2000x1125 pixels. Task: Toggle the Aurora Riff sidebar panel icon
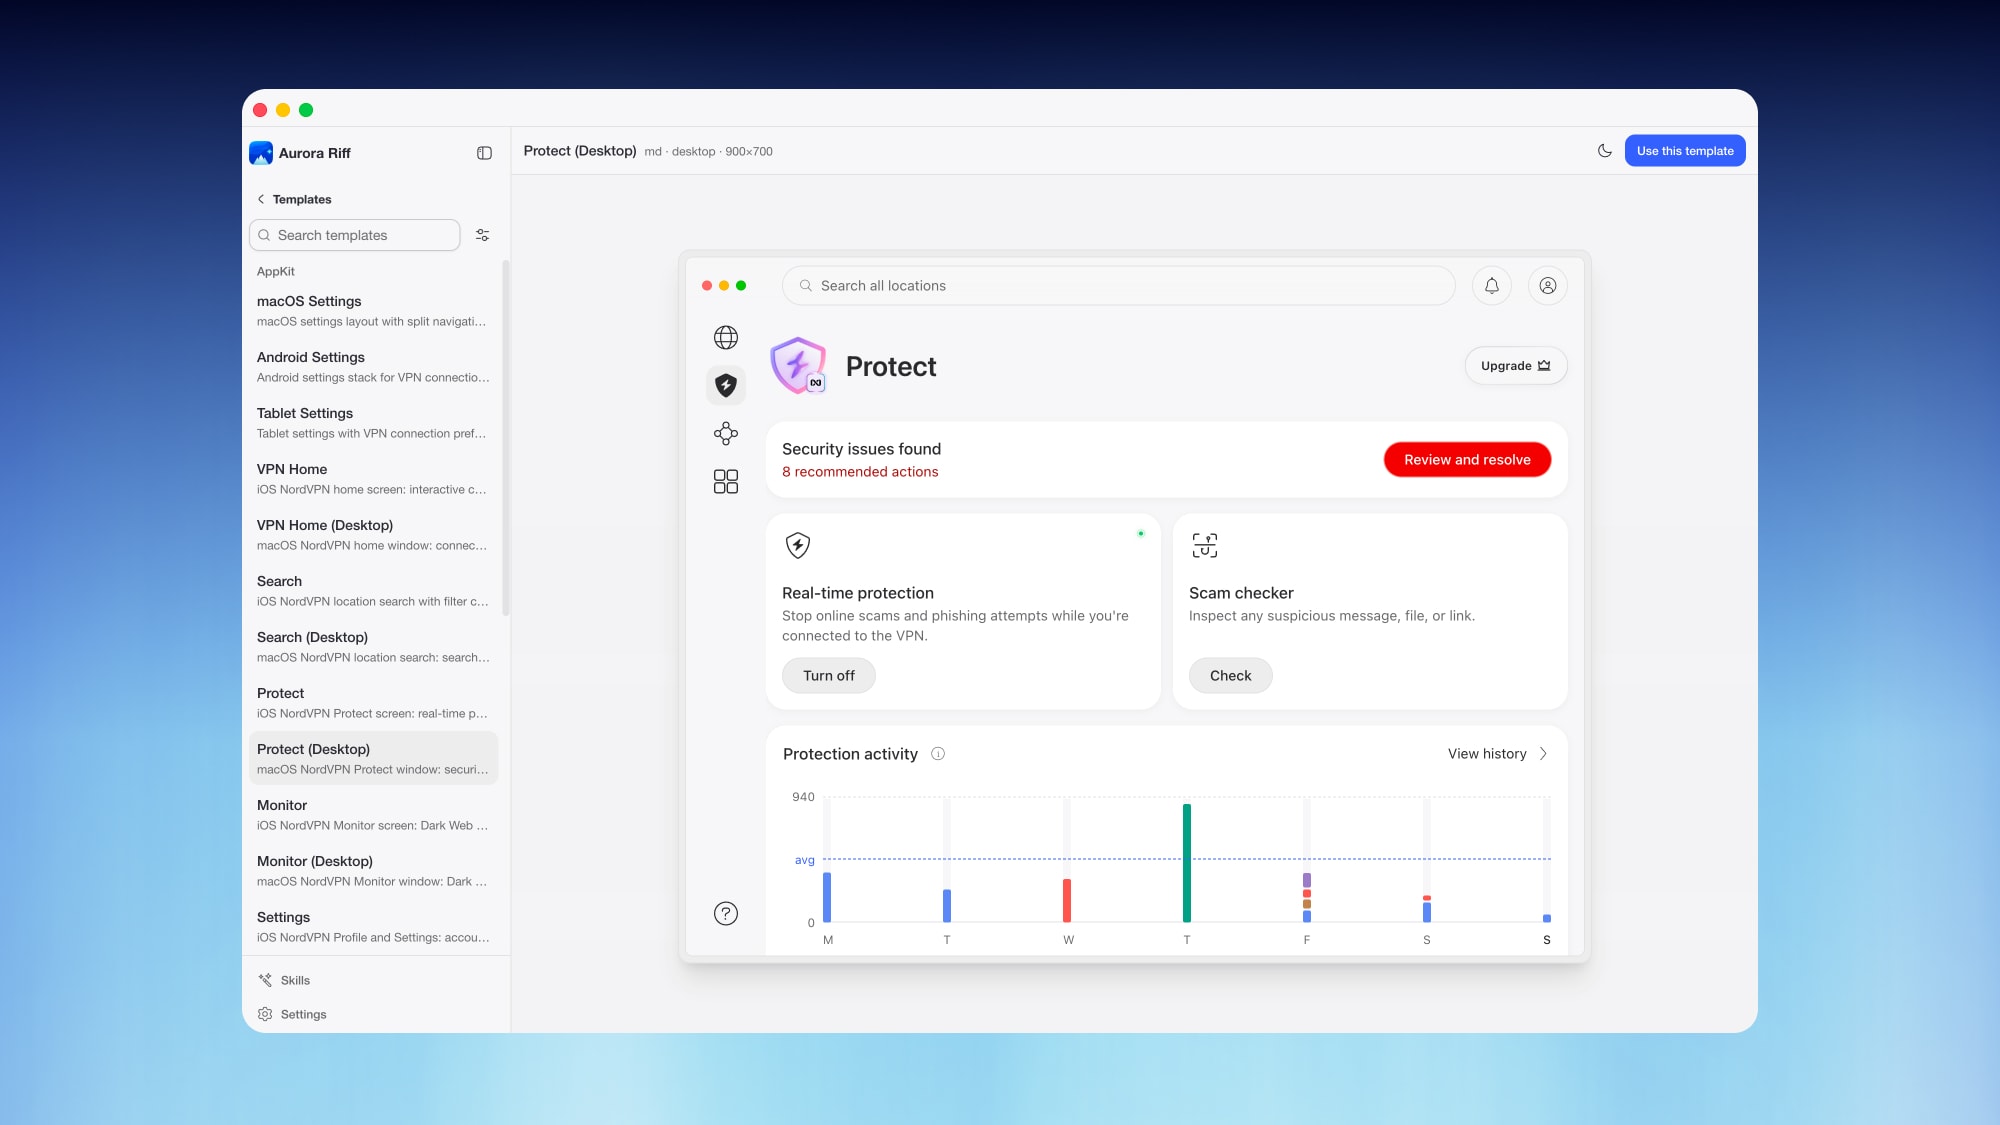pos(484,153)
